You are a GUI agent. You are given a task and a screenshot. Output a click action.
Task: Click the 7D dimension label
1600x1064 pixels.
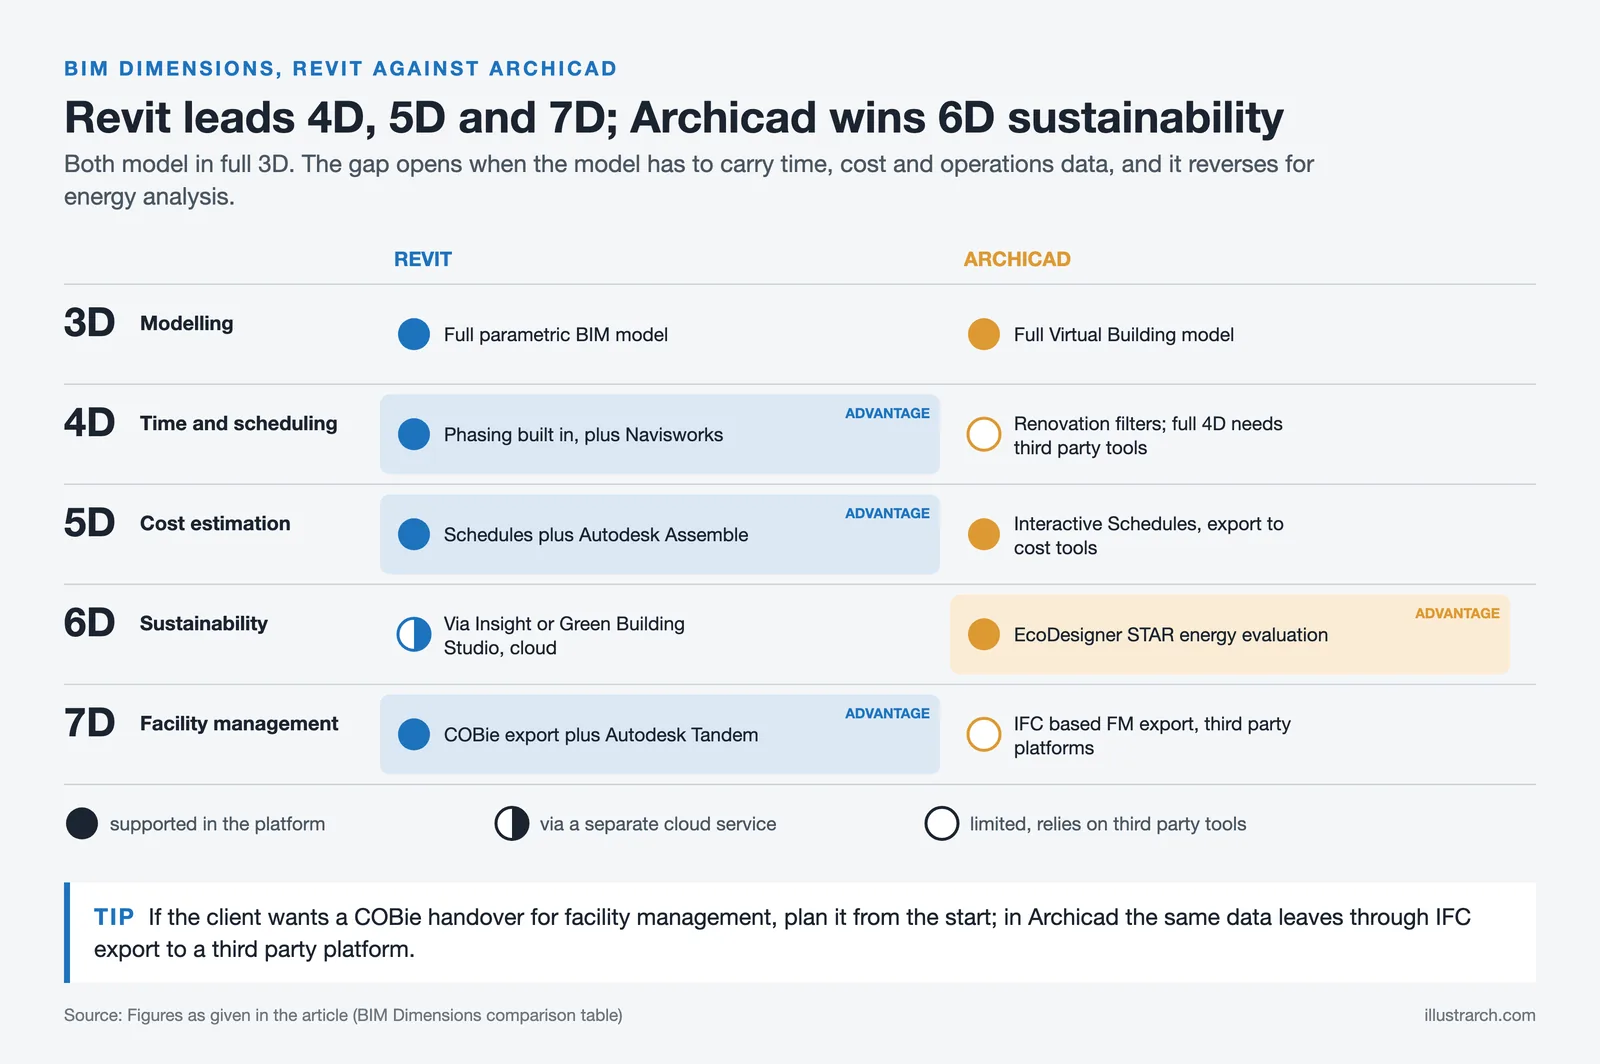90,723
